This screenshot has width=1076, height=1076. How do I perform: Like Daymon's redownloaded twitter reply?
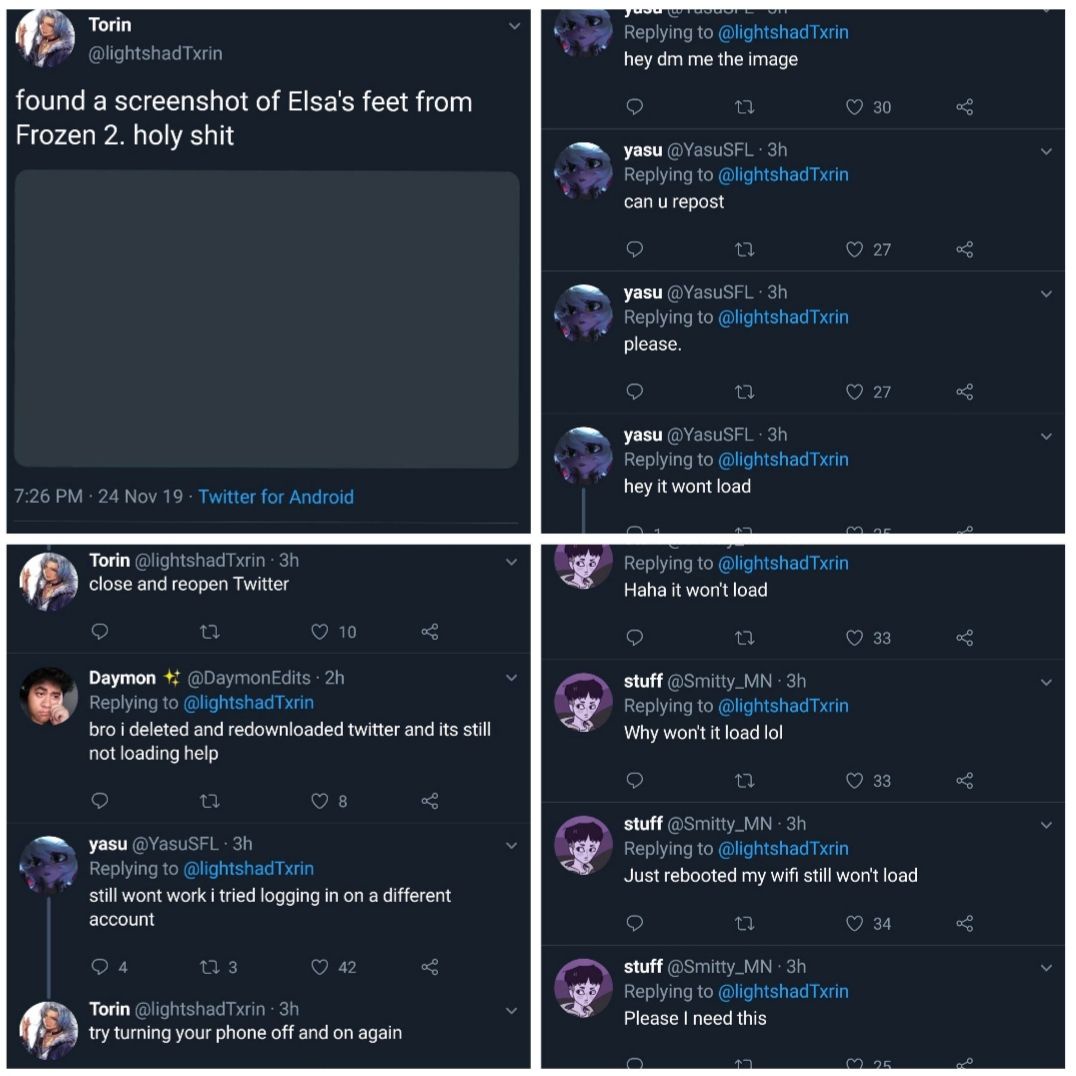point(320,801)
